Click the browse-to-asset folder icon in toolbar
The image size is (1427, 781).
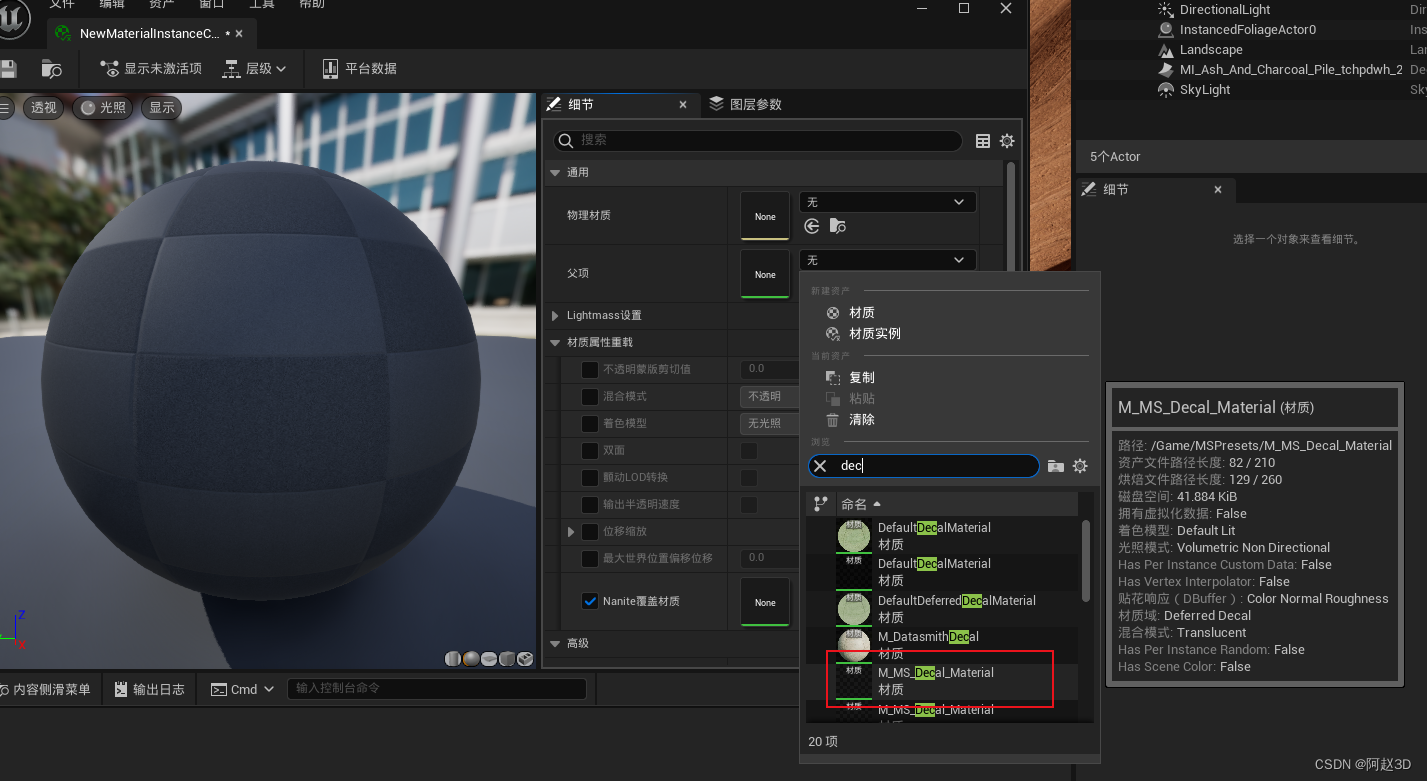point(52,69)
